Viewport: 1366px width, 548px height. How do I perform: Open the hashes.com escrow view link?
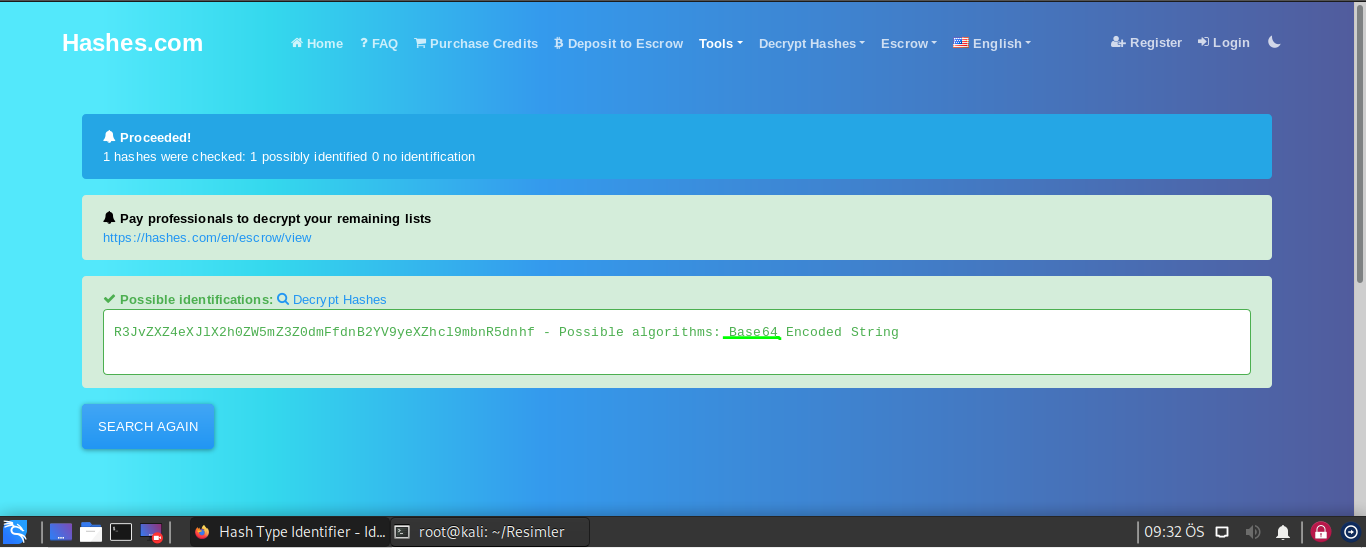[207, 237]
